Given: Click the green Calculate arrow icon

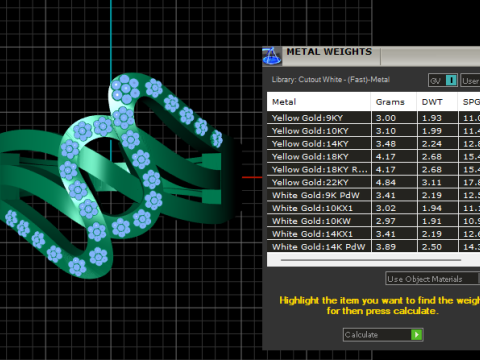Looking at the screenshot, I should coord(416,334).
